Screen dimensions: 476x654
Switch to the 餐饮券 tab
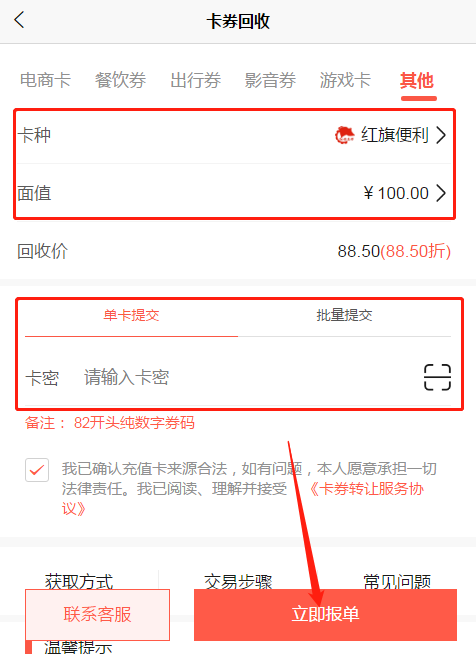tap(120, 80)
